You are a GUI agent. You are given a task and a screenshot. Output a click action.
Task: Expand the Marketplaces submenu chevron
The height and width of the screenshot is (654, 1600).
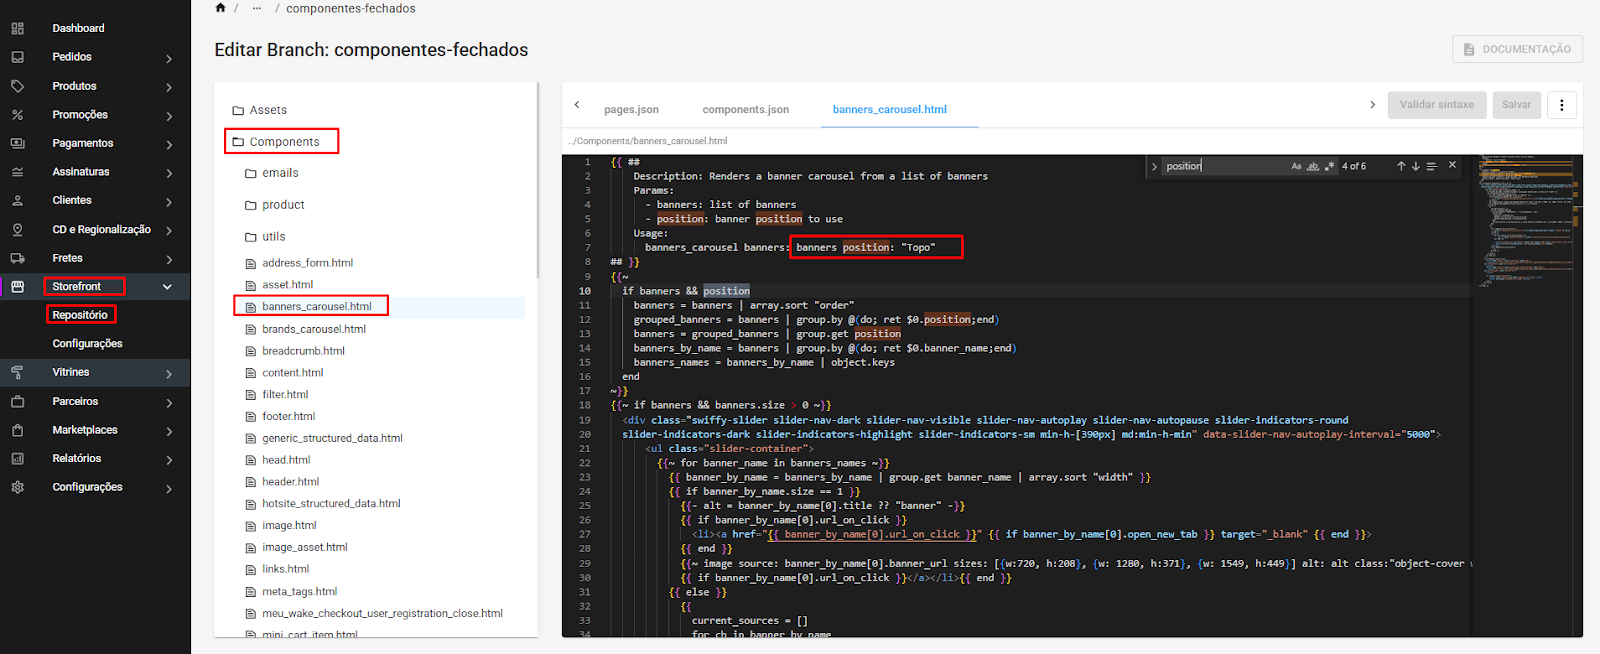pos(169,432)
